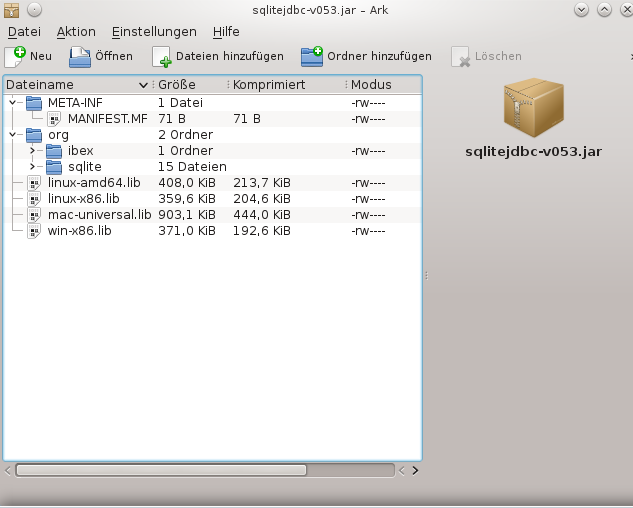This screenshot has height=508, width=633.
Task: Click the win-x86.lib file icon
Action: pyautogui.click(x=34, y=231)
